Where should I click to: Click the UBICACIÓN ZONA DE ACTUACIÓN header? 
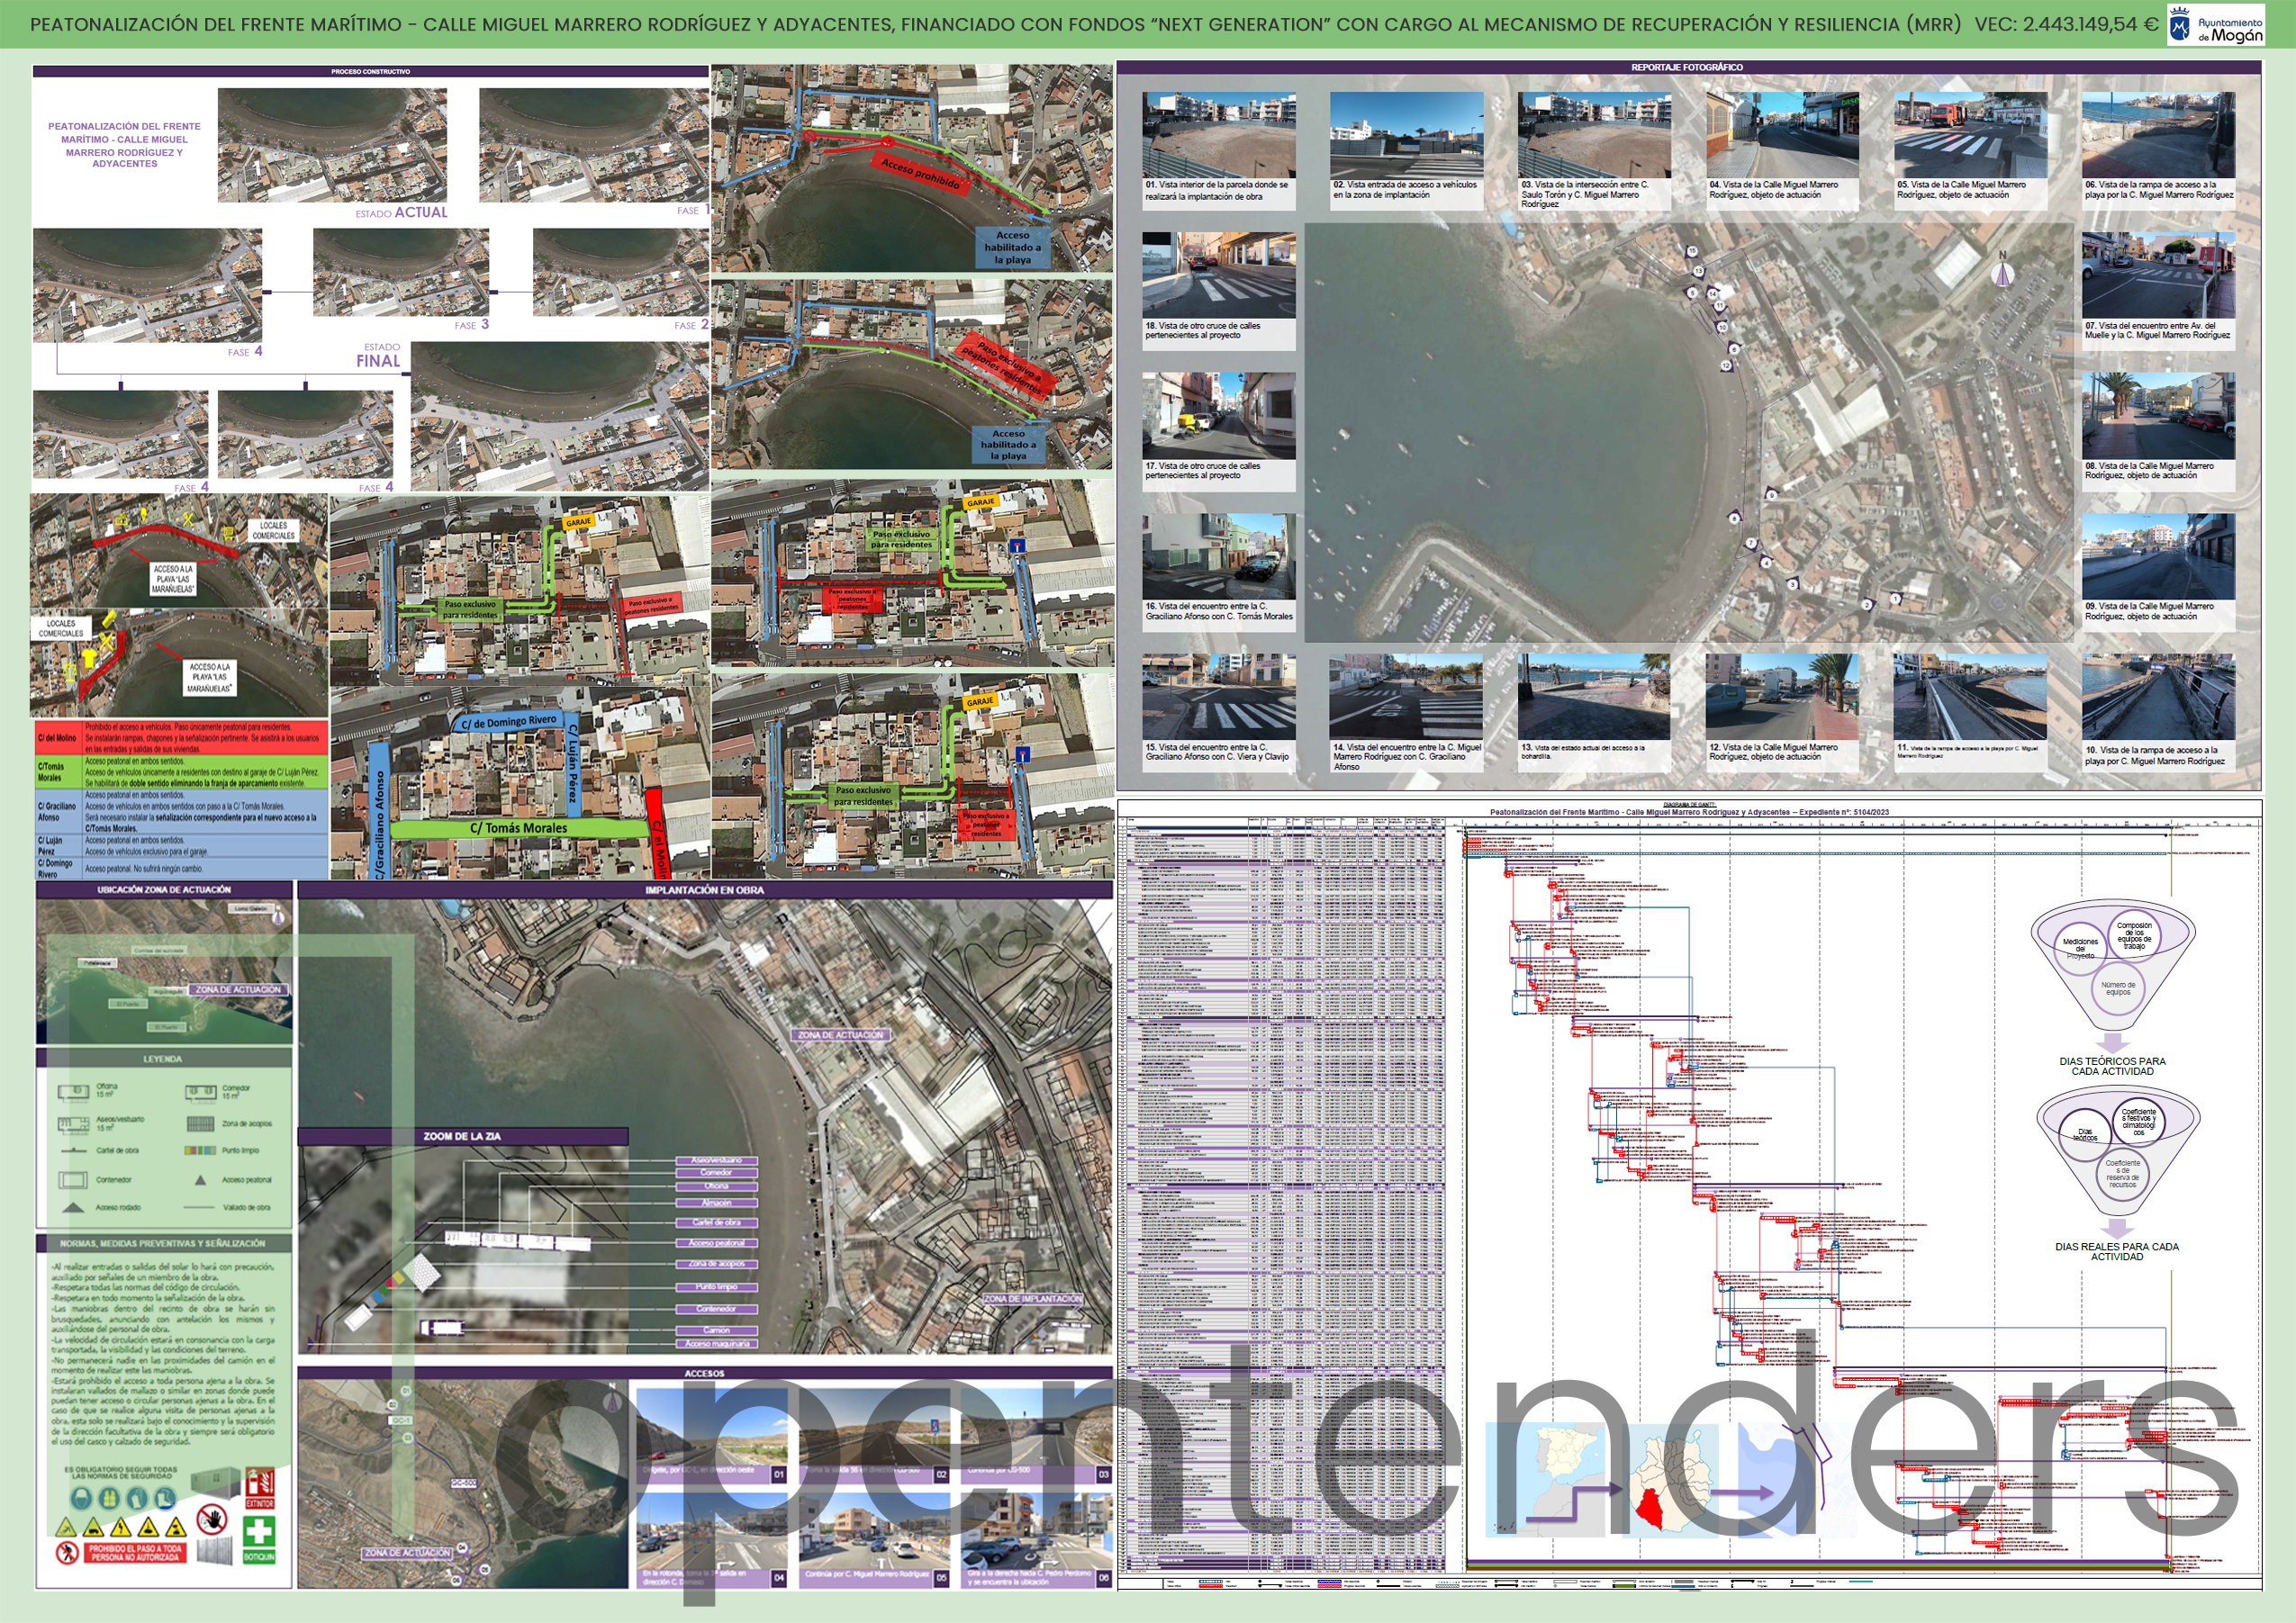164,889
